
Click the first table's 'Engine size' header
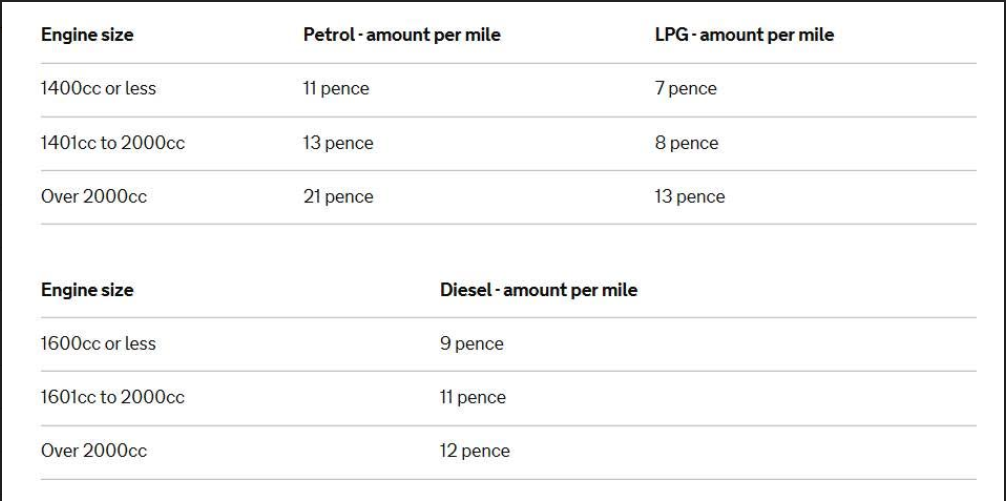click(87, 35)
